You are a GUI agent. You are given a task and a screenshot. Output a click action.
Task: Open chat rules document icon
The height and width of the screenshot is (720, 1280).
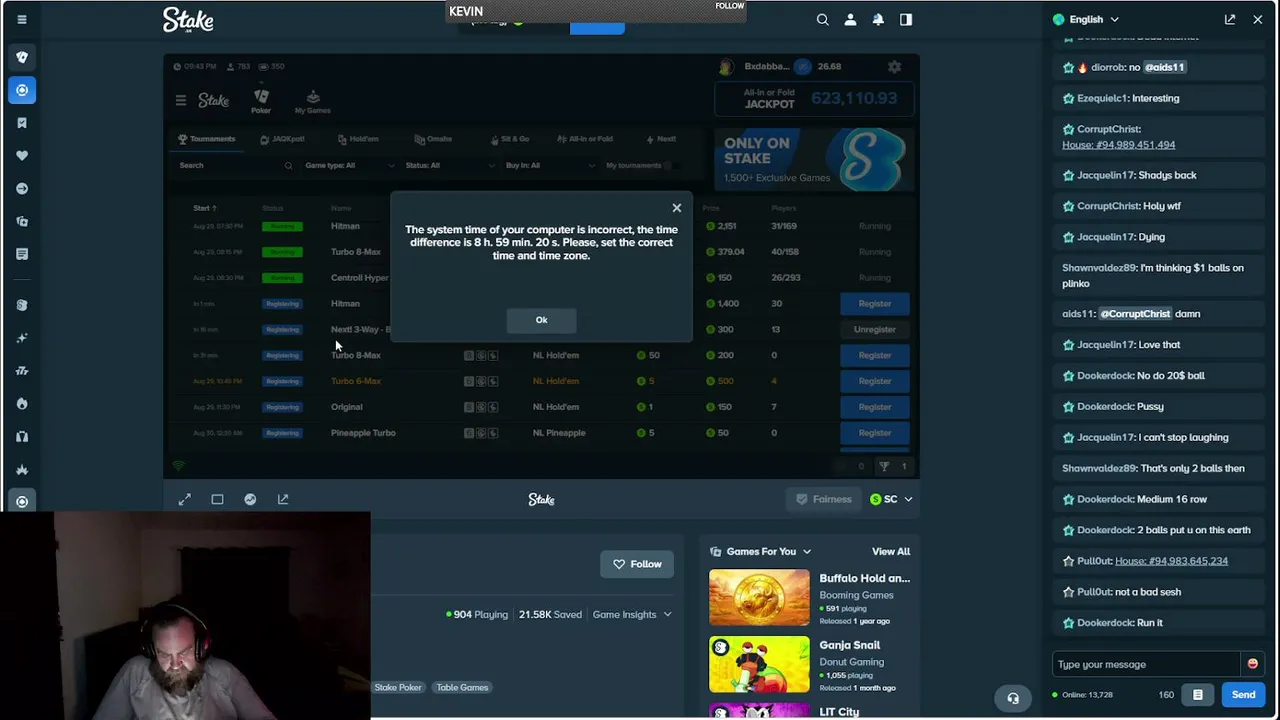point(1198,695)
